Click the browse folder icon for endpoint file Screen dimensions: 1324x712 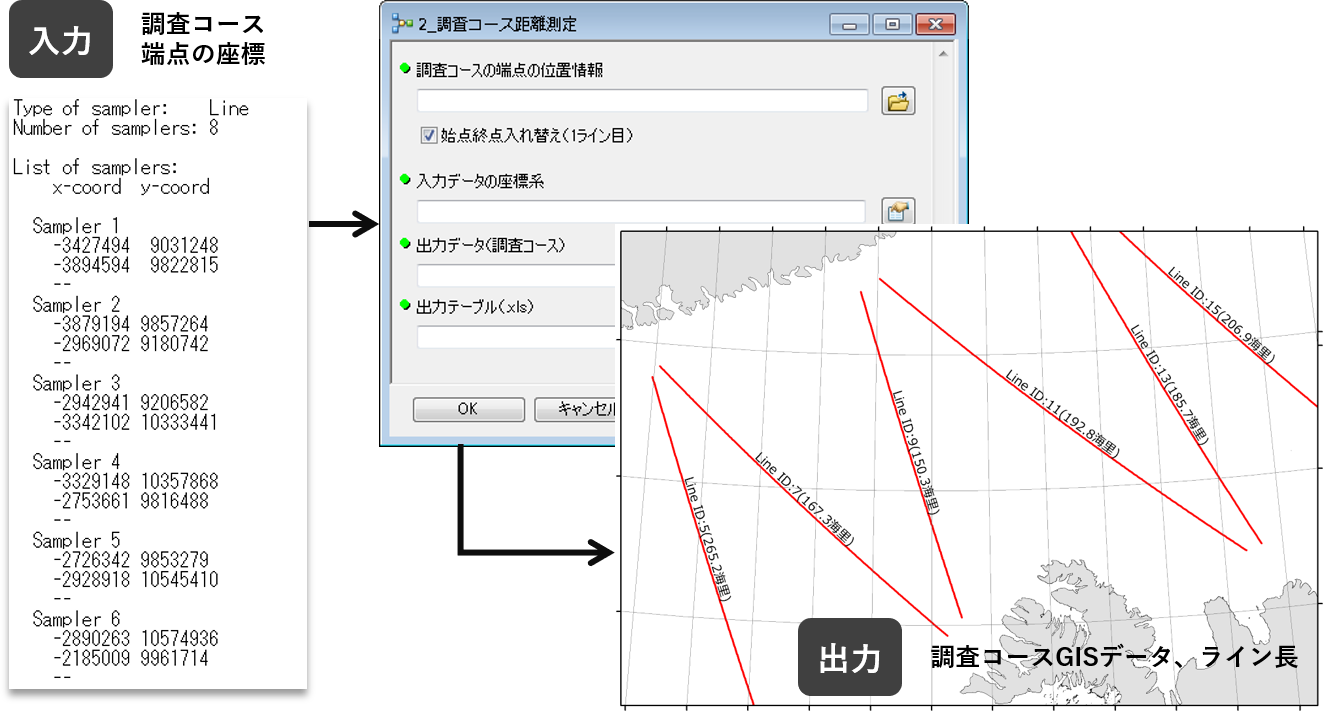[x=898, y=101]
